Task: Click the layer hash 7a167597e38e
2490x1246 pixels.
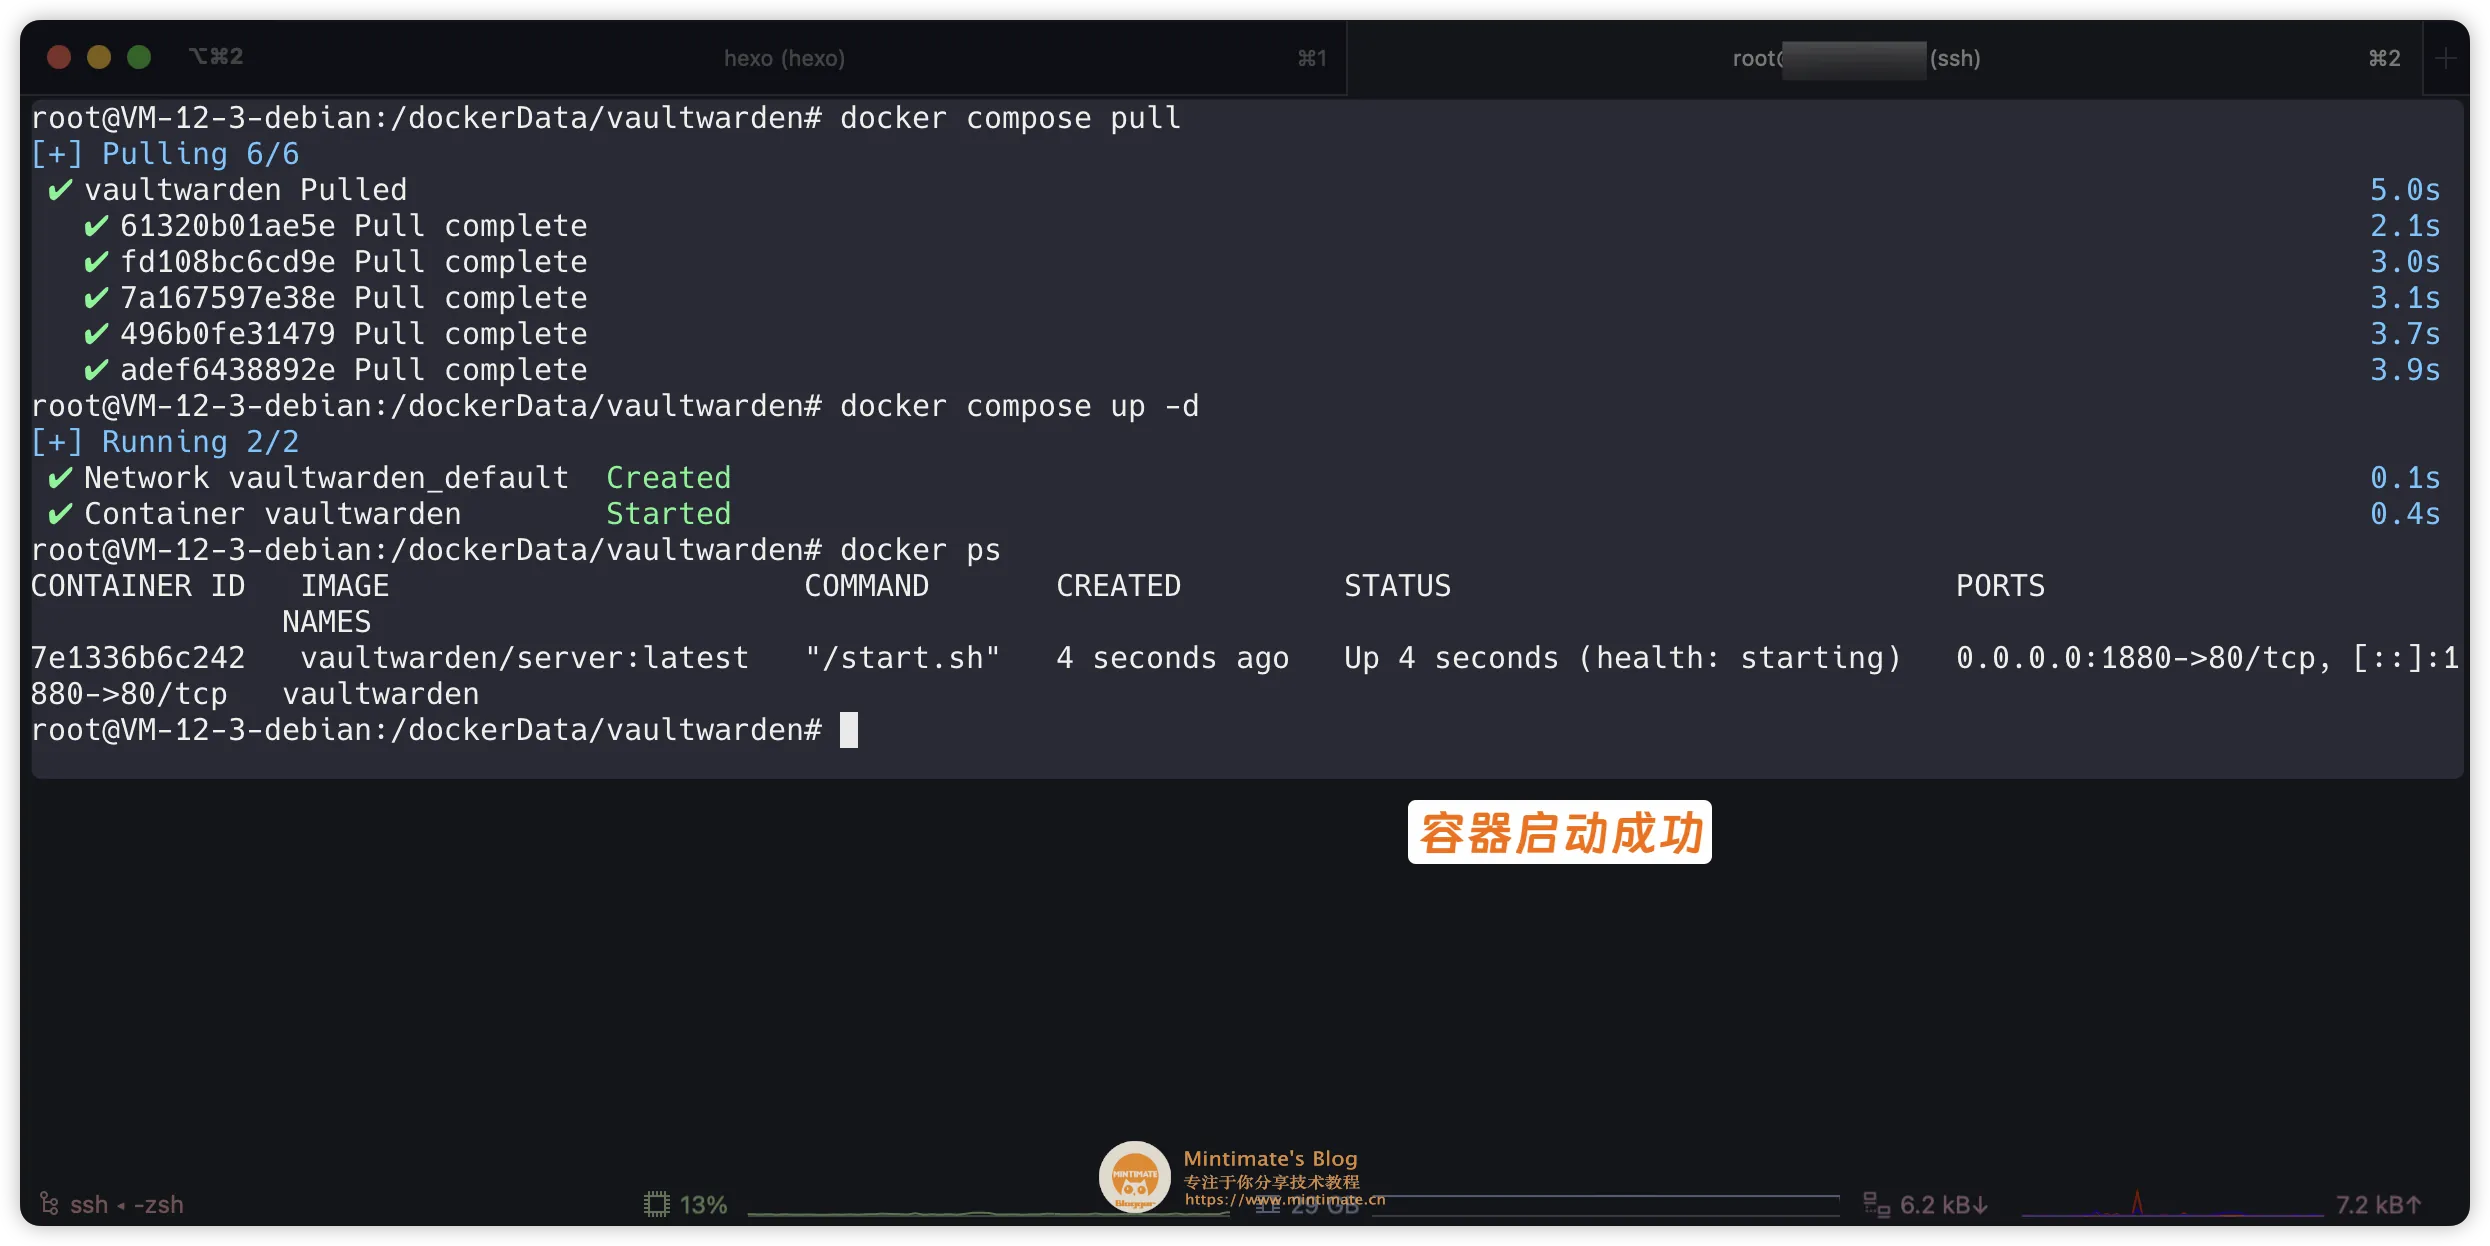Action: tap(228, 298)
